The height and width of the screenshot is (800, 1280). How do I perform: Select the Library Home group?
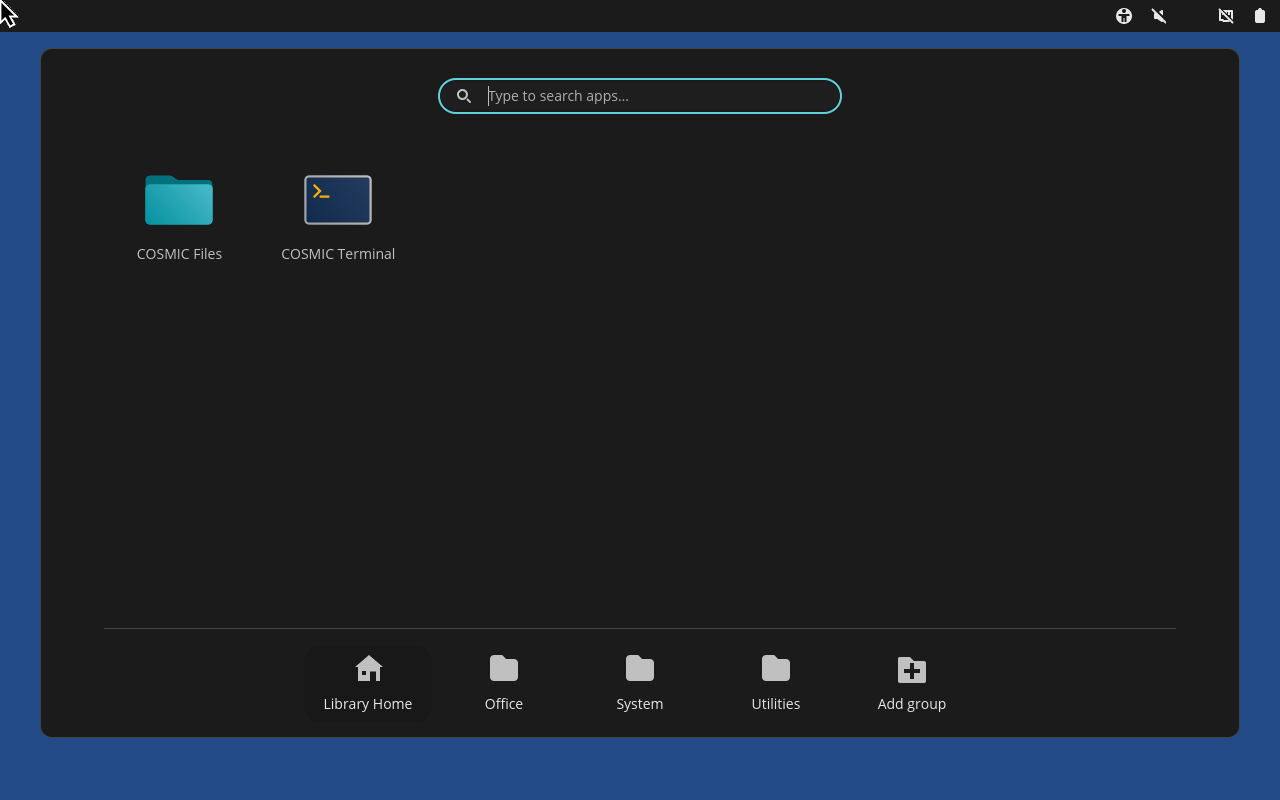(x=368, y=684)
